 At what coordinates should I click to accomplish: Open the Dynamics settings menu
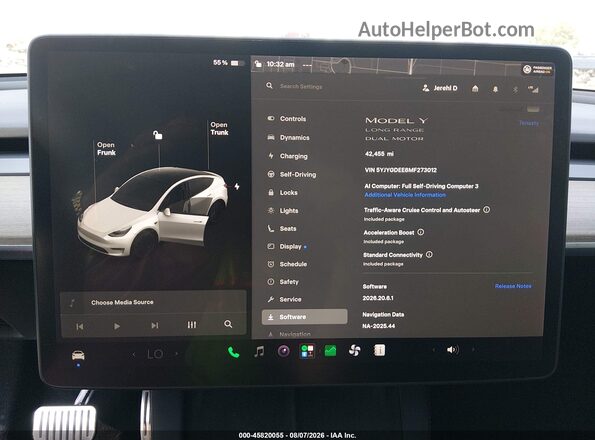point(289,137)
